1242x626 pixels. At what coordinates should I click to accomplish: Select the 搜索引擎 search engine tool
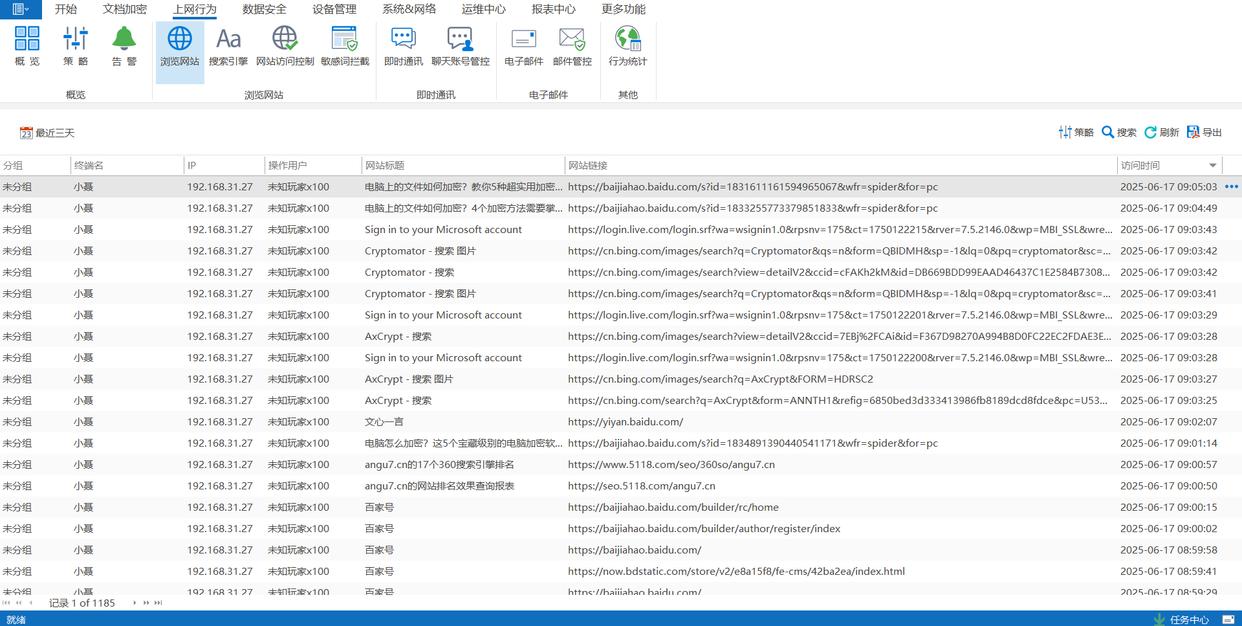228,47
